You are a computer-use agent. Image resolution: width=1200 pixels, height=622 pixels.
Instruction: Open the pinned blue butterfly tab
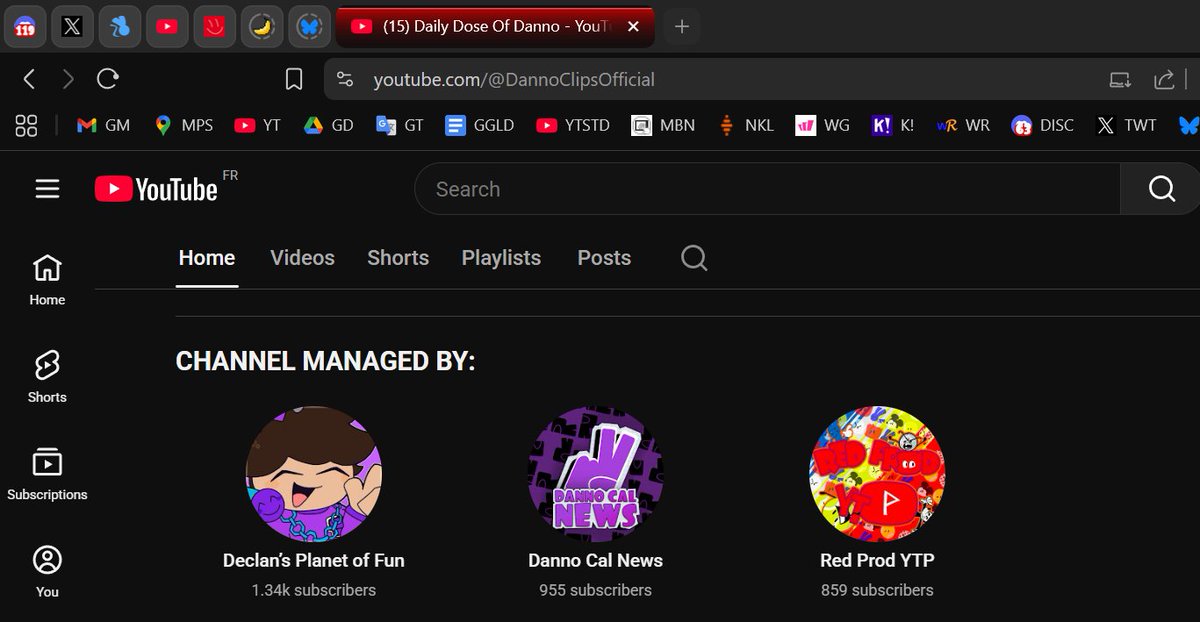[310, 27]
